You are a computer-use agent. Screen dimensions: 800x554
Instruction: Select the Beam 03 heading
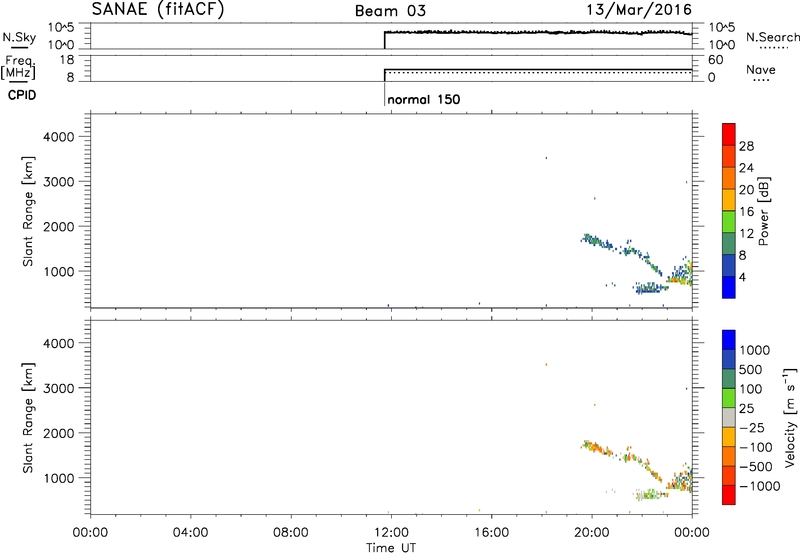[390, 11]
